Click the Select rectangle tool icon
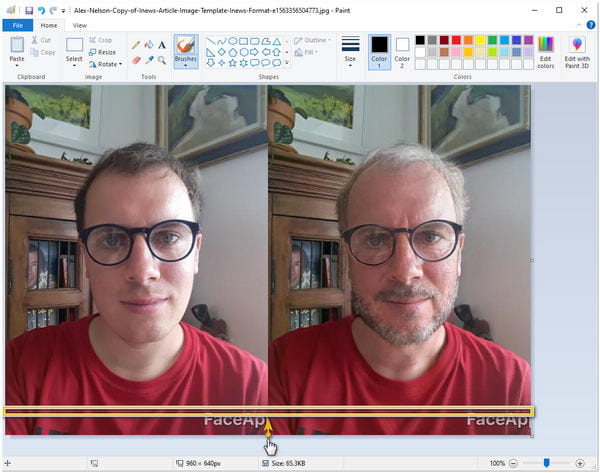The height and width of the screenshot is (473, 600). tap(74, 45)
